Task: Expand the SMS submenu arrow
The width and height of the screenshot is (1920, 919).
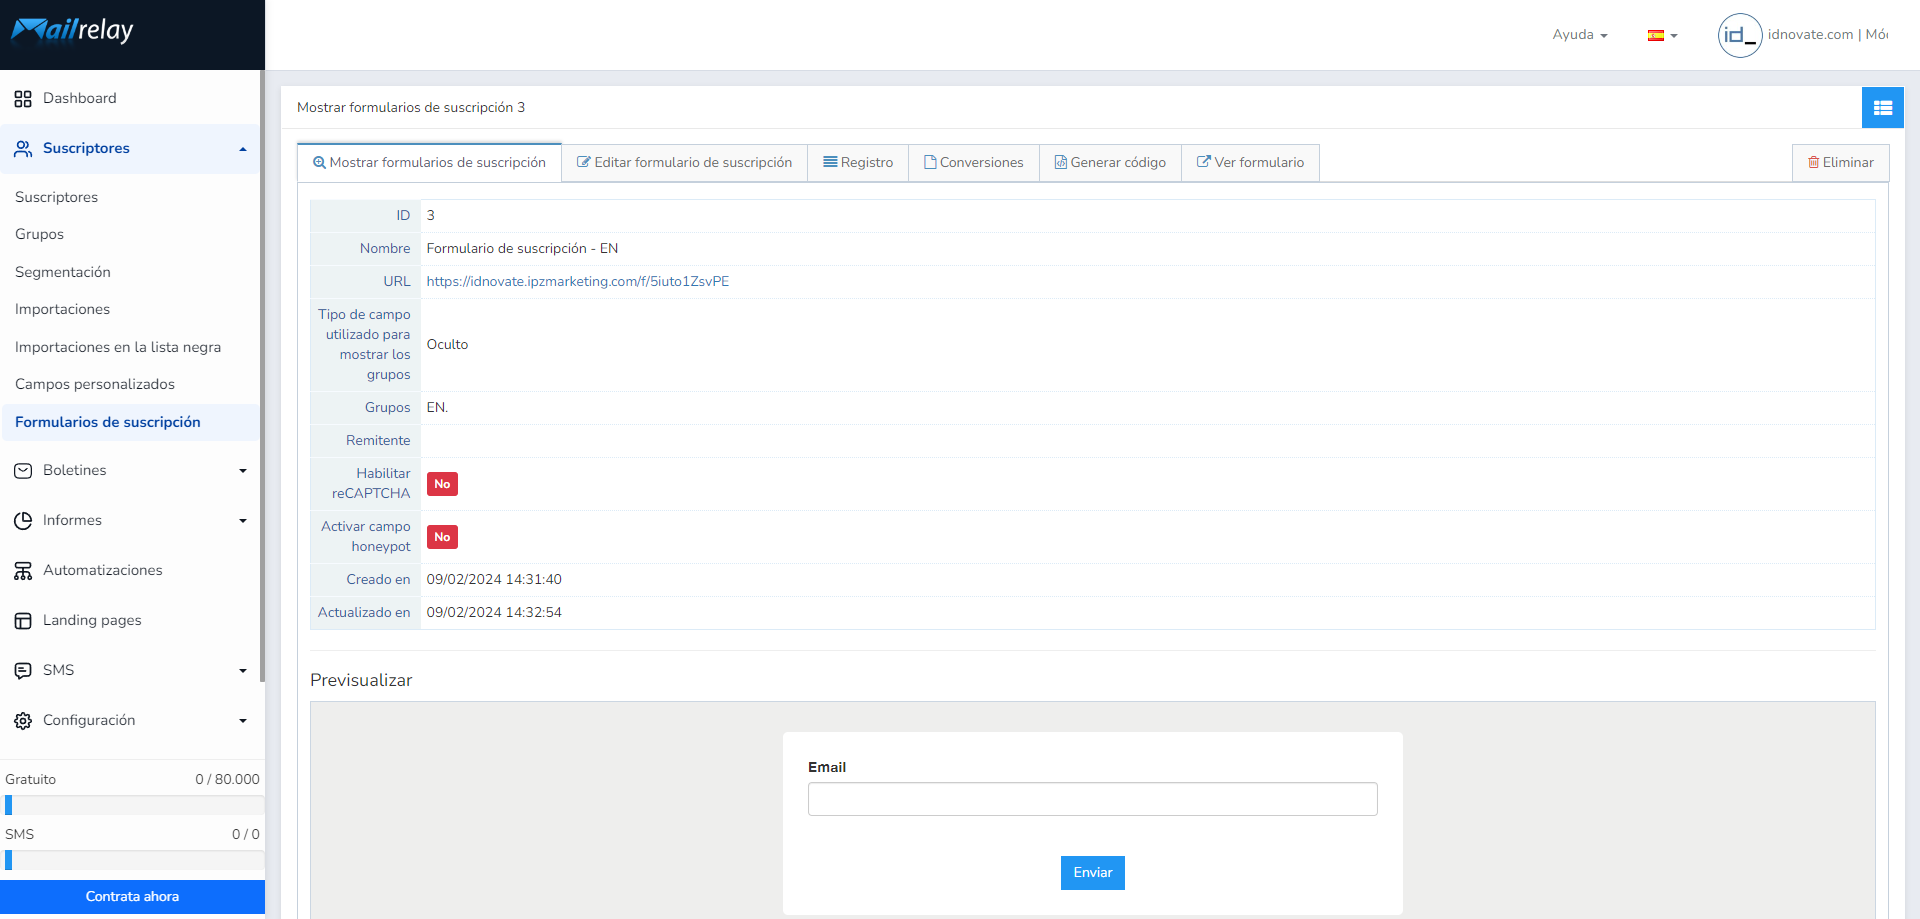Action: [x=243, y=671]
